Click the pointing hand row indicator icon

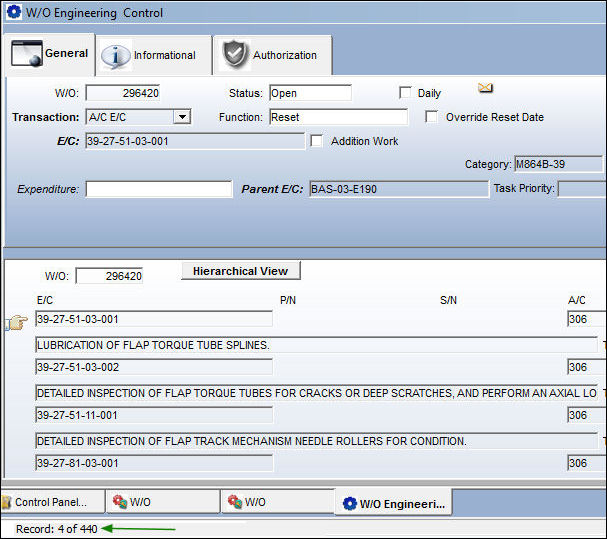coord(17,322)
